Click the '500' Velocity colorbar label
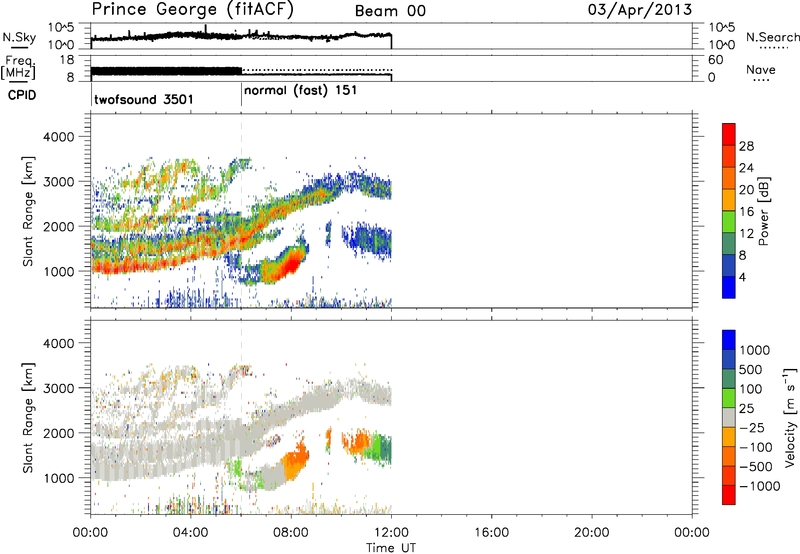This screenshot has width=800, height=554. [x=751, y=370]
